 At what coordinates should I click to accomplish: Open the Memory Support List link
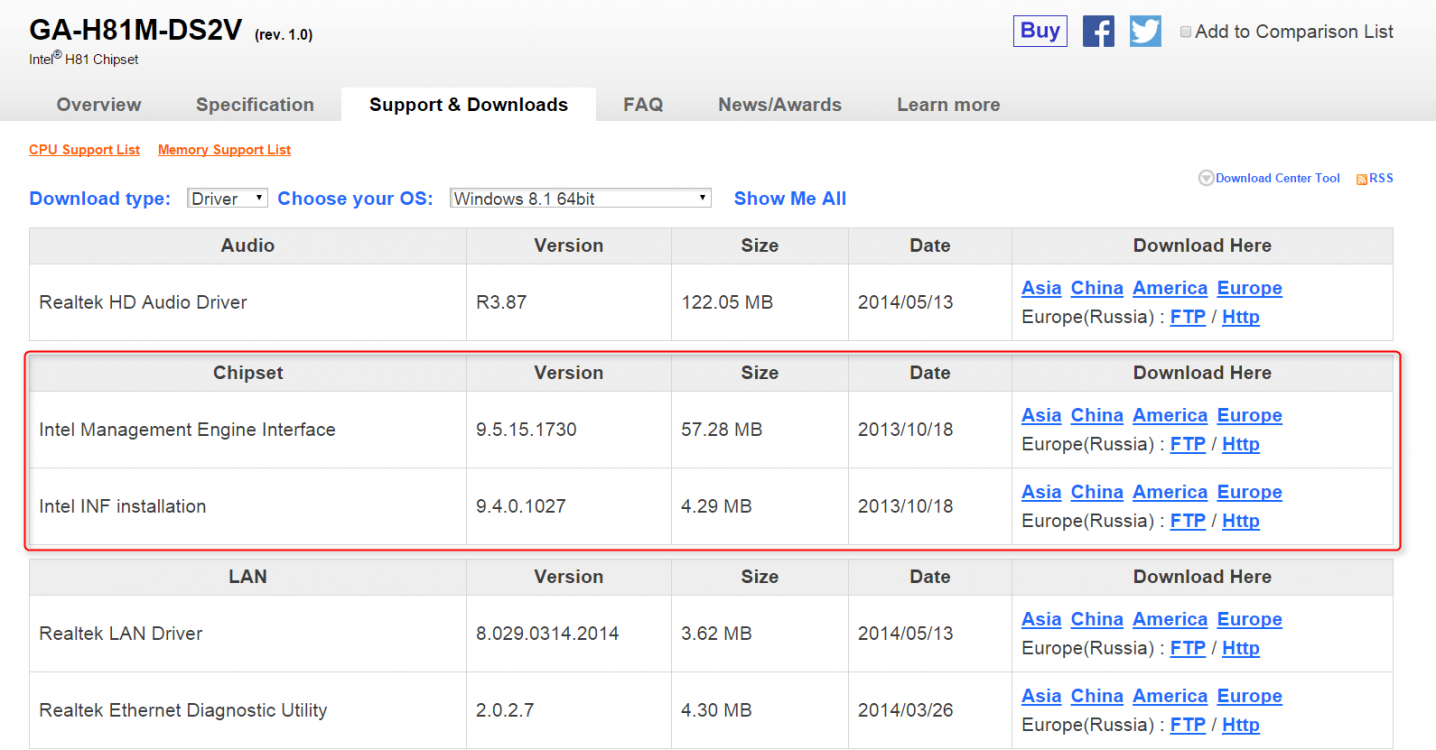224,150
